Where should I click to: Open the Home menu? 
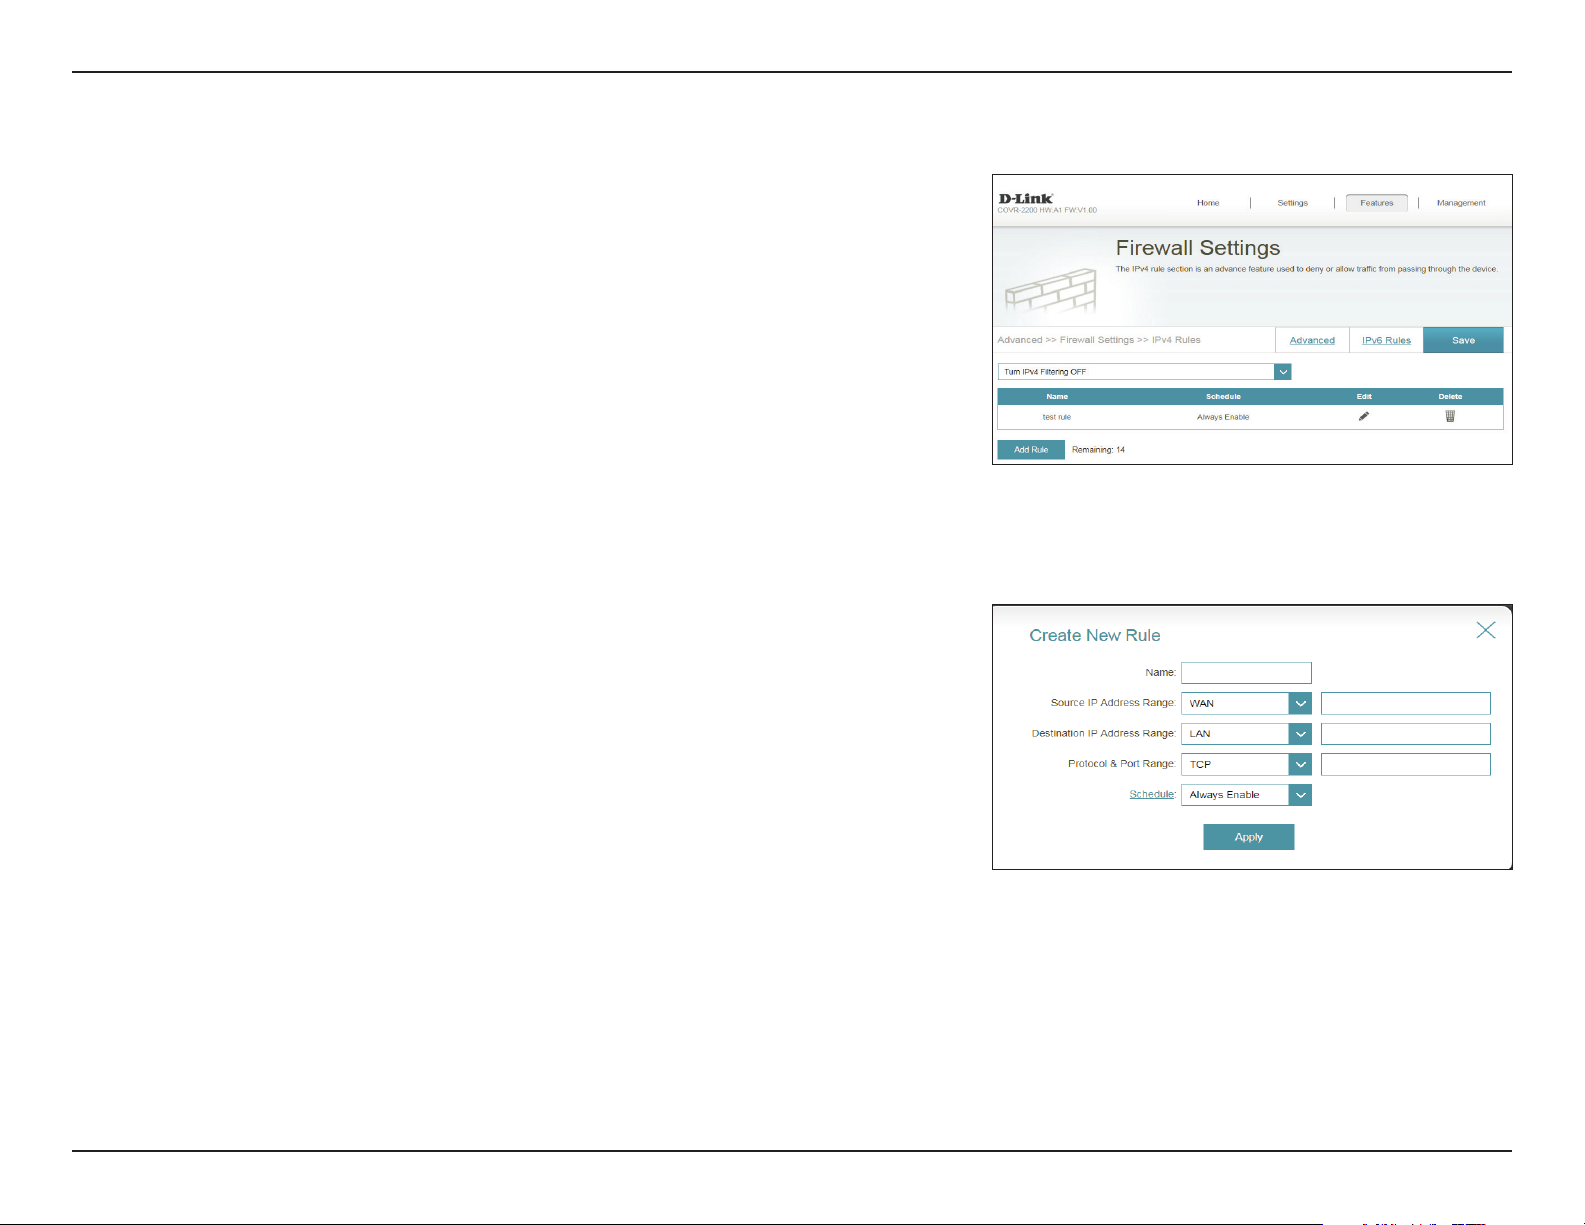coord(1208,203)
